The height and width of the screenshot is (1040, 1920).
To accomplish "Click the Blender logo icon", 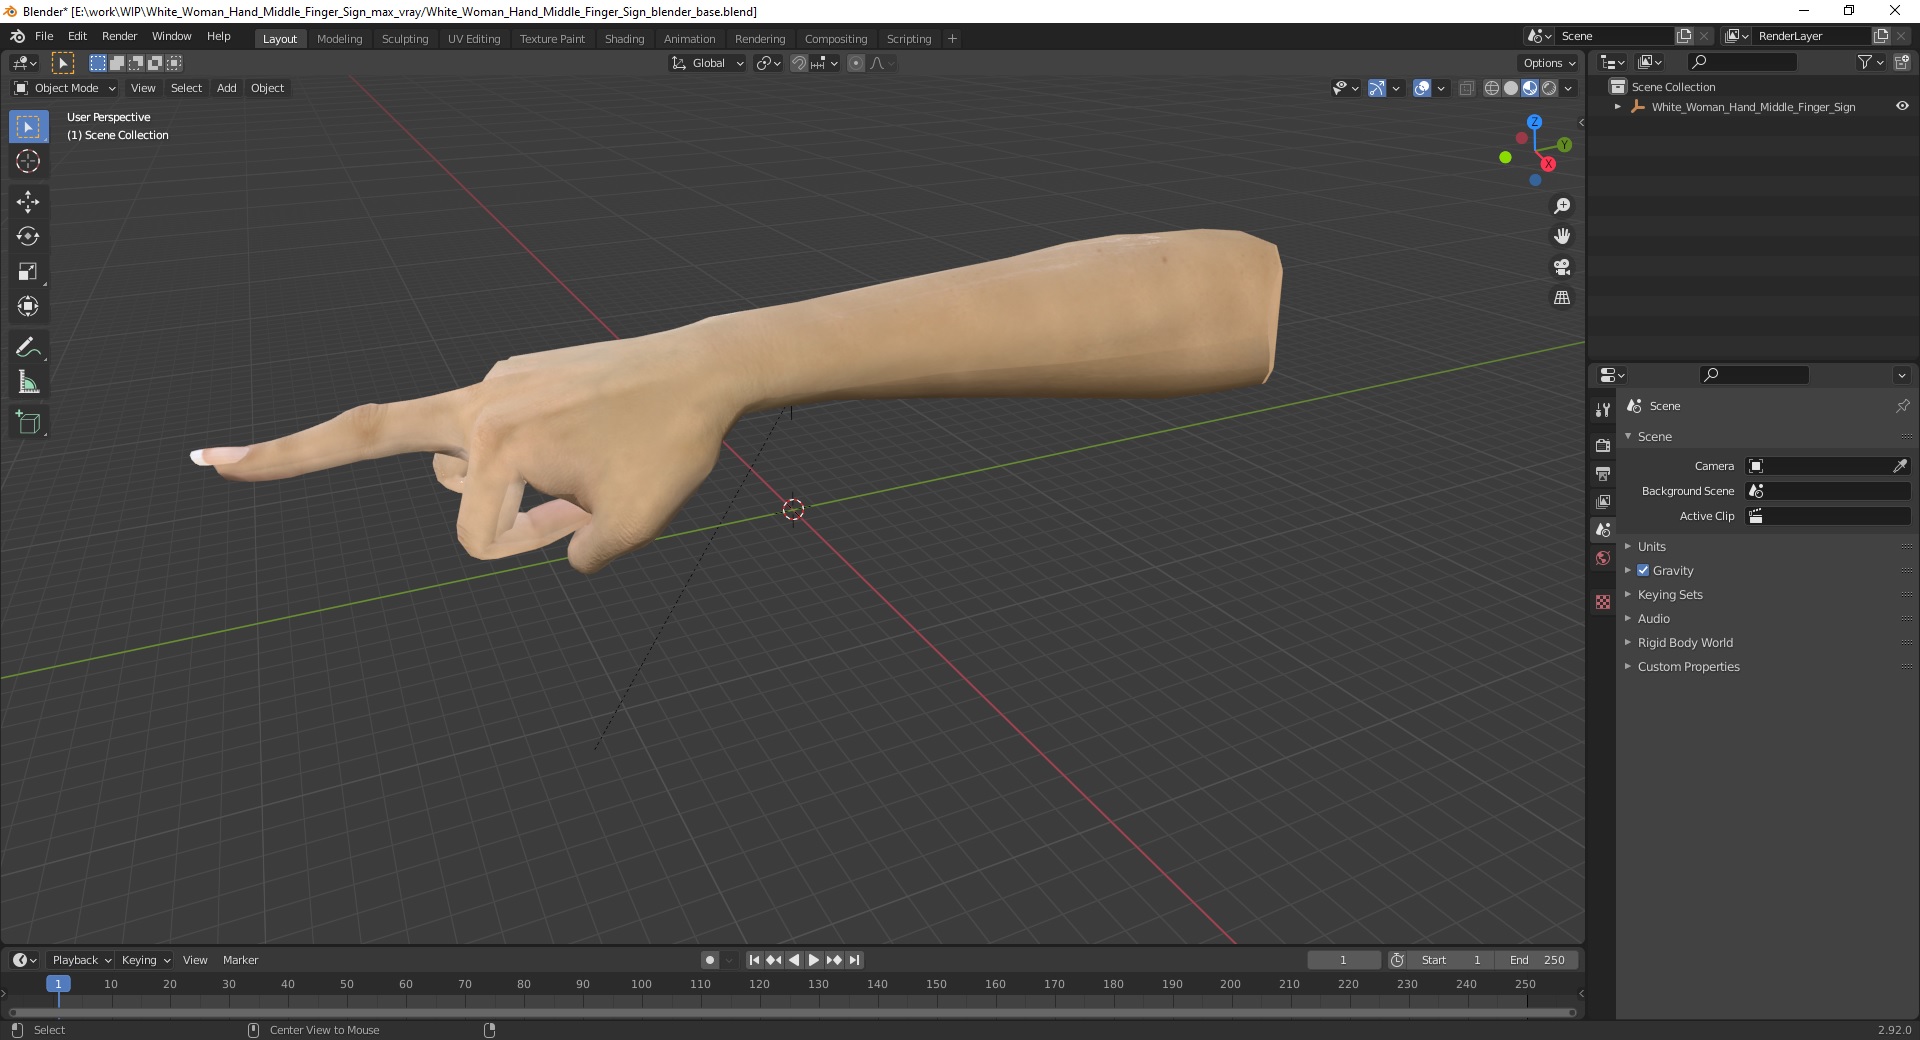I will click(18, 36).
